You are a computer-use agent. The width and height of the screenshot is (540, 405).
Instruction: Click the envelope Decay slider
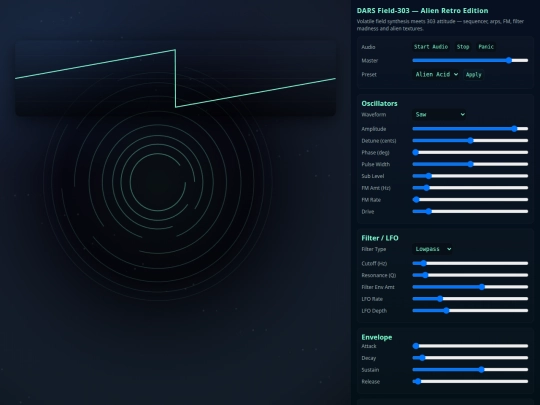(470, 358)
